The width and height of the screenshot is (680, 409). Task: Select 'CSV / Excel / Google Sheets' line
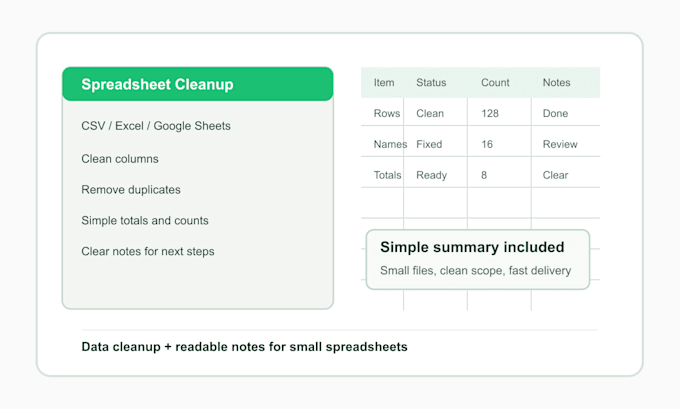156,126
